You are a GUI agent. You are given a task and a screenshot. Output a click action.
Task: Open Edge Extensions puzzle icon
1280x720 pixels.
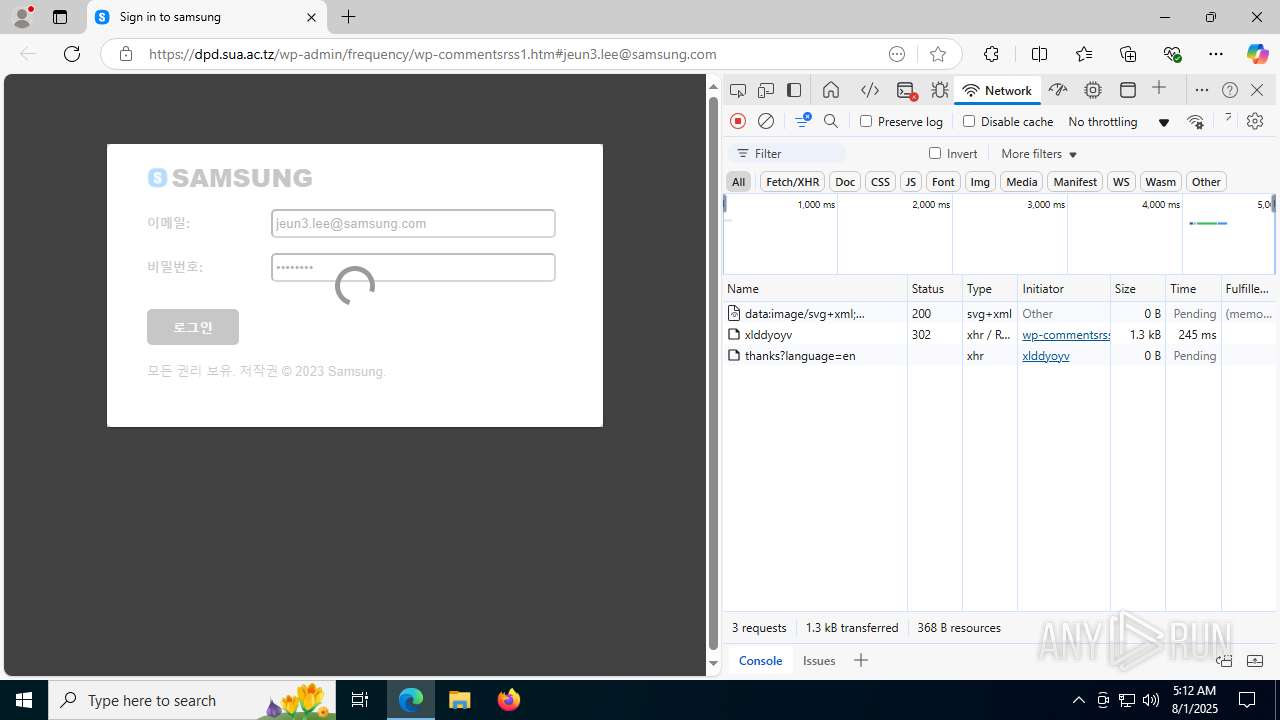pyautogui.click(x=991, y=54)
